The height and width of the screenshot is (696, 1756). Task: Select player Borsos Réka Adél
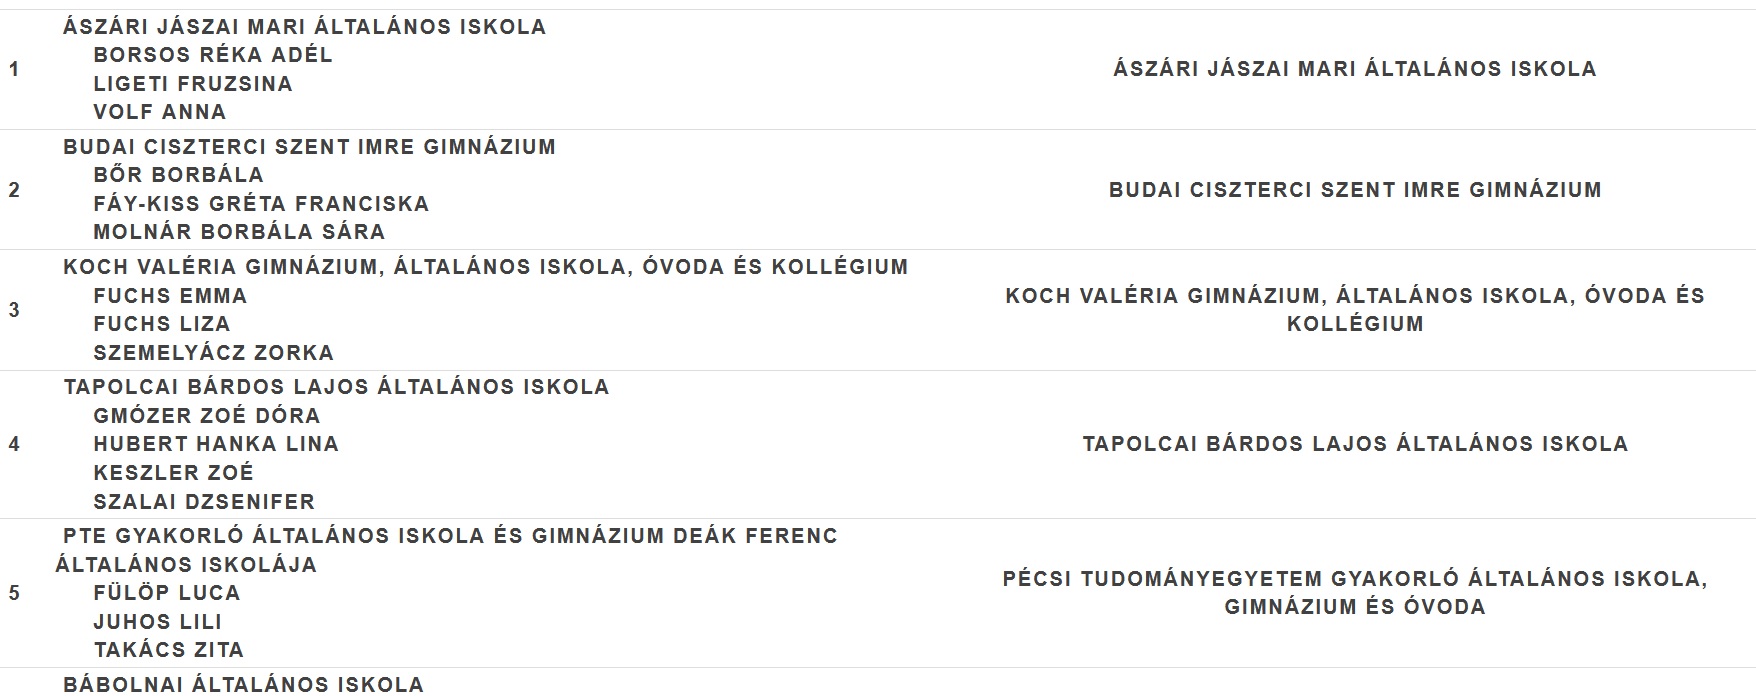[x=213, y=55]
